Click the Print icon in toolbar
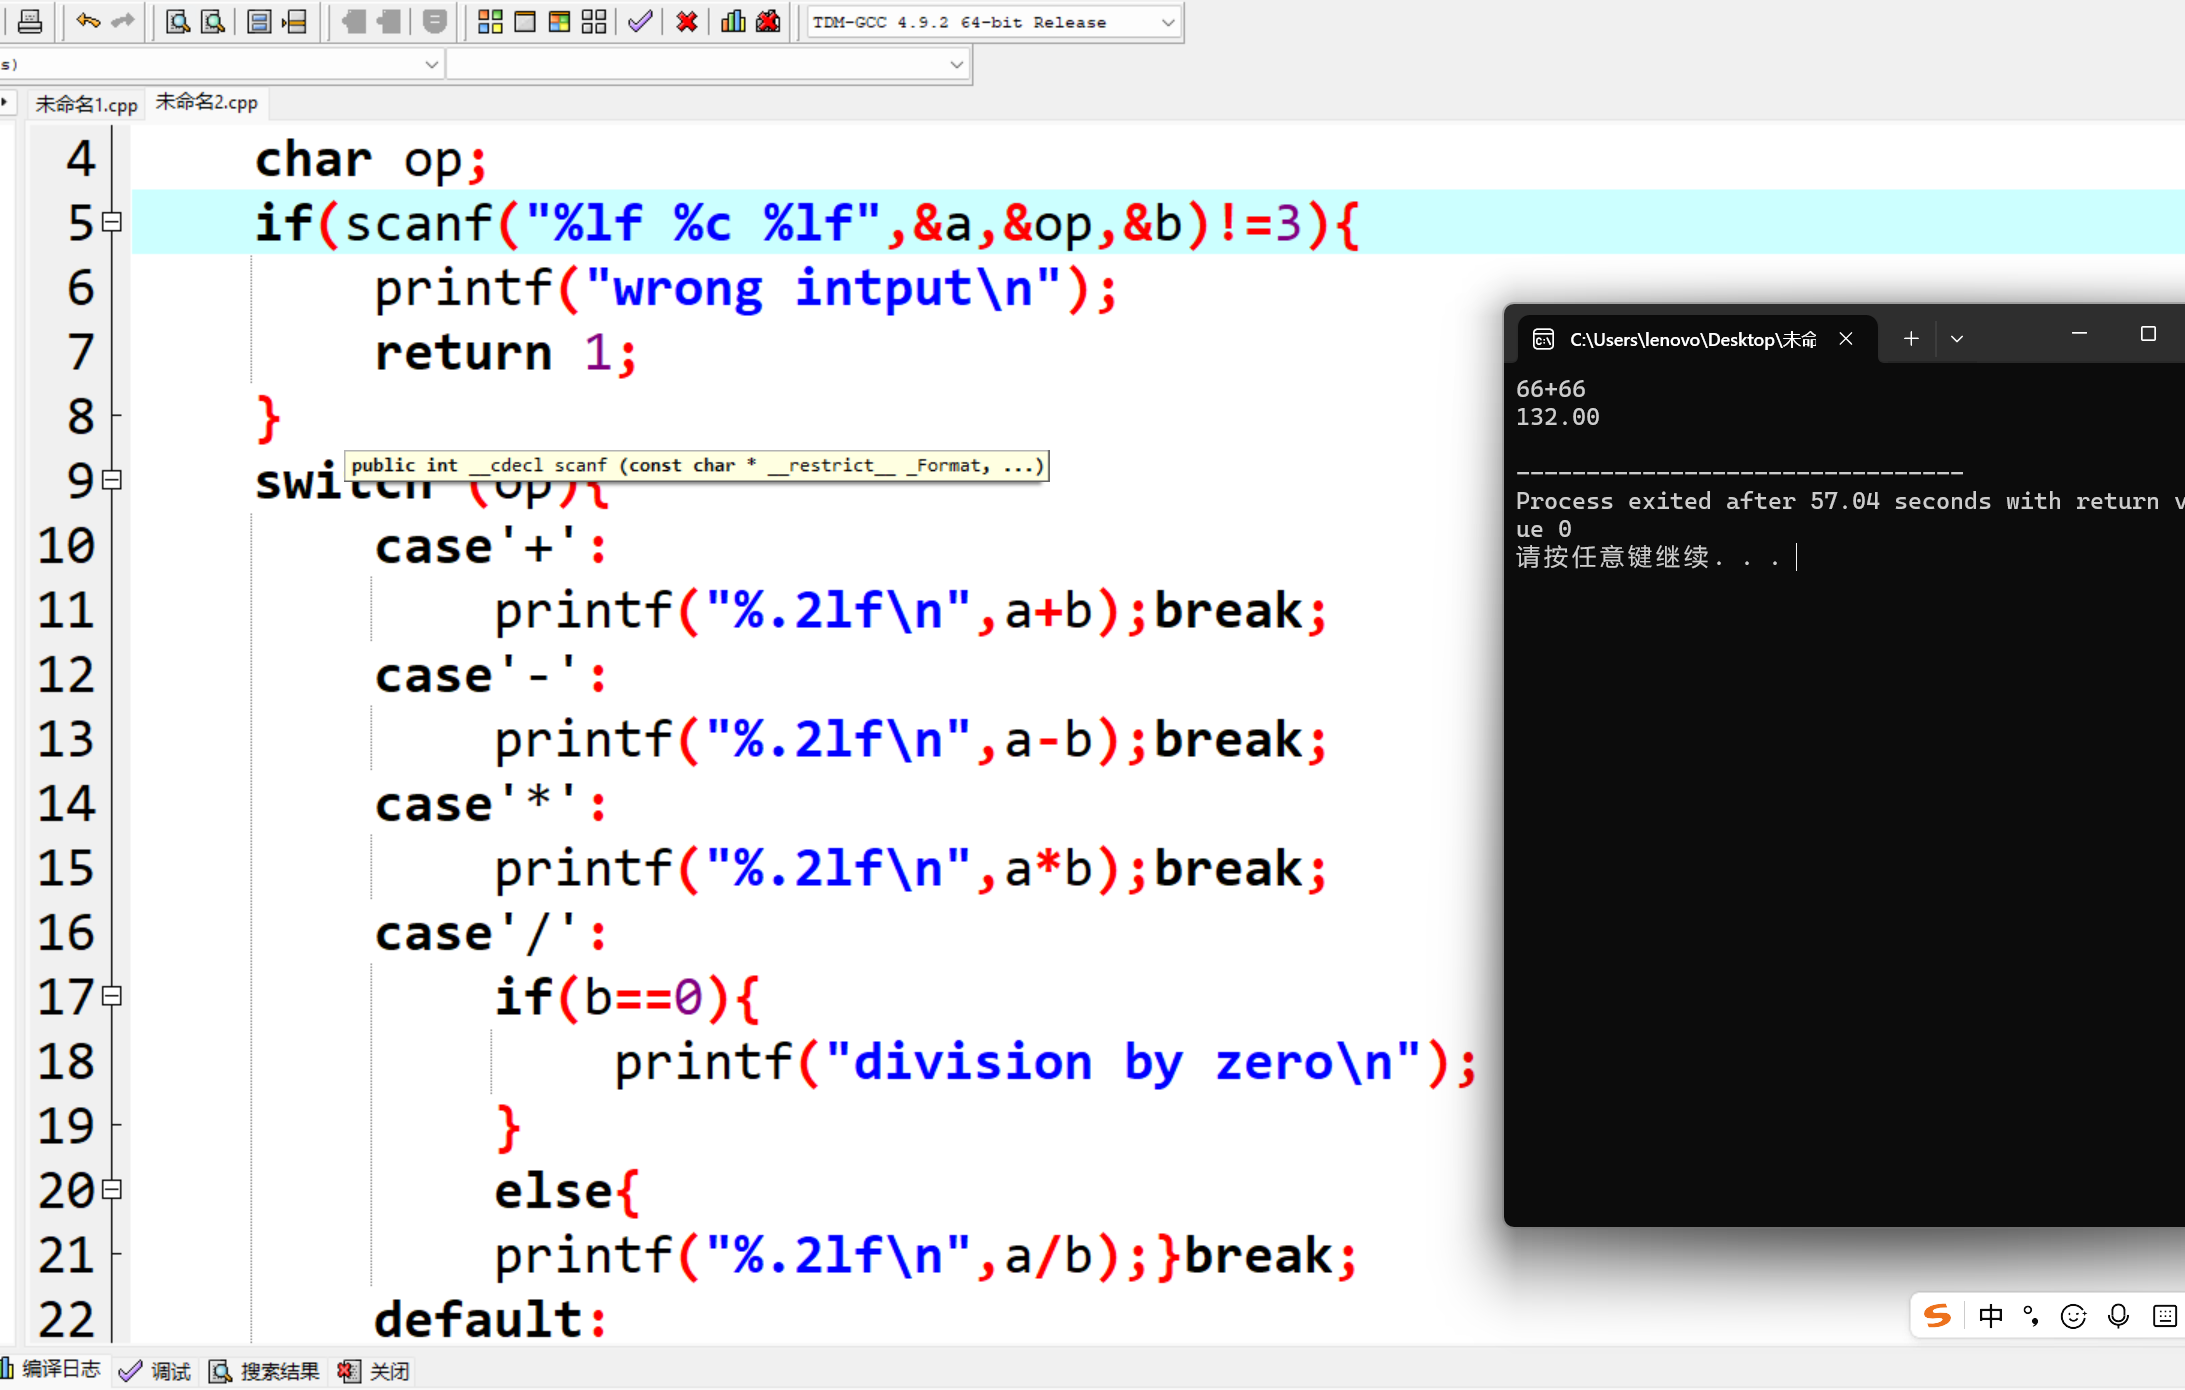The height and width of the screenshot is (1390, 2185). pos(30,21)
